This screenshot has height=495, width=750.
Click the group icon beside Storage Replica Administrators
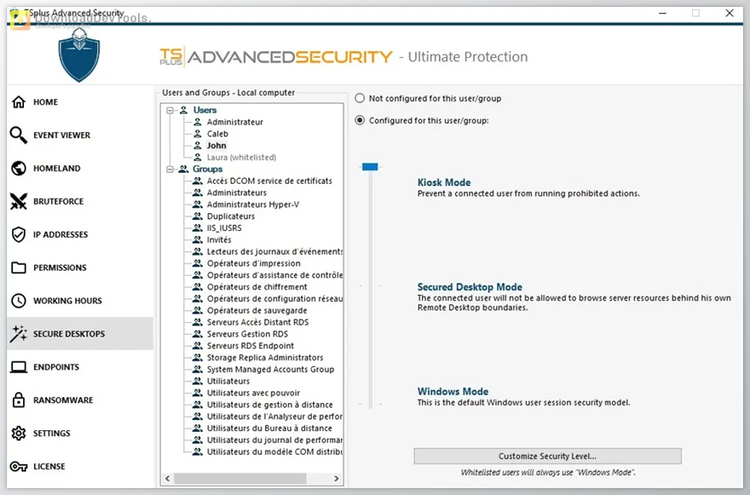198,357
